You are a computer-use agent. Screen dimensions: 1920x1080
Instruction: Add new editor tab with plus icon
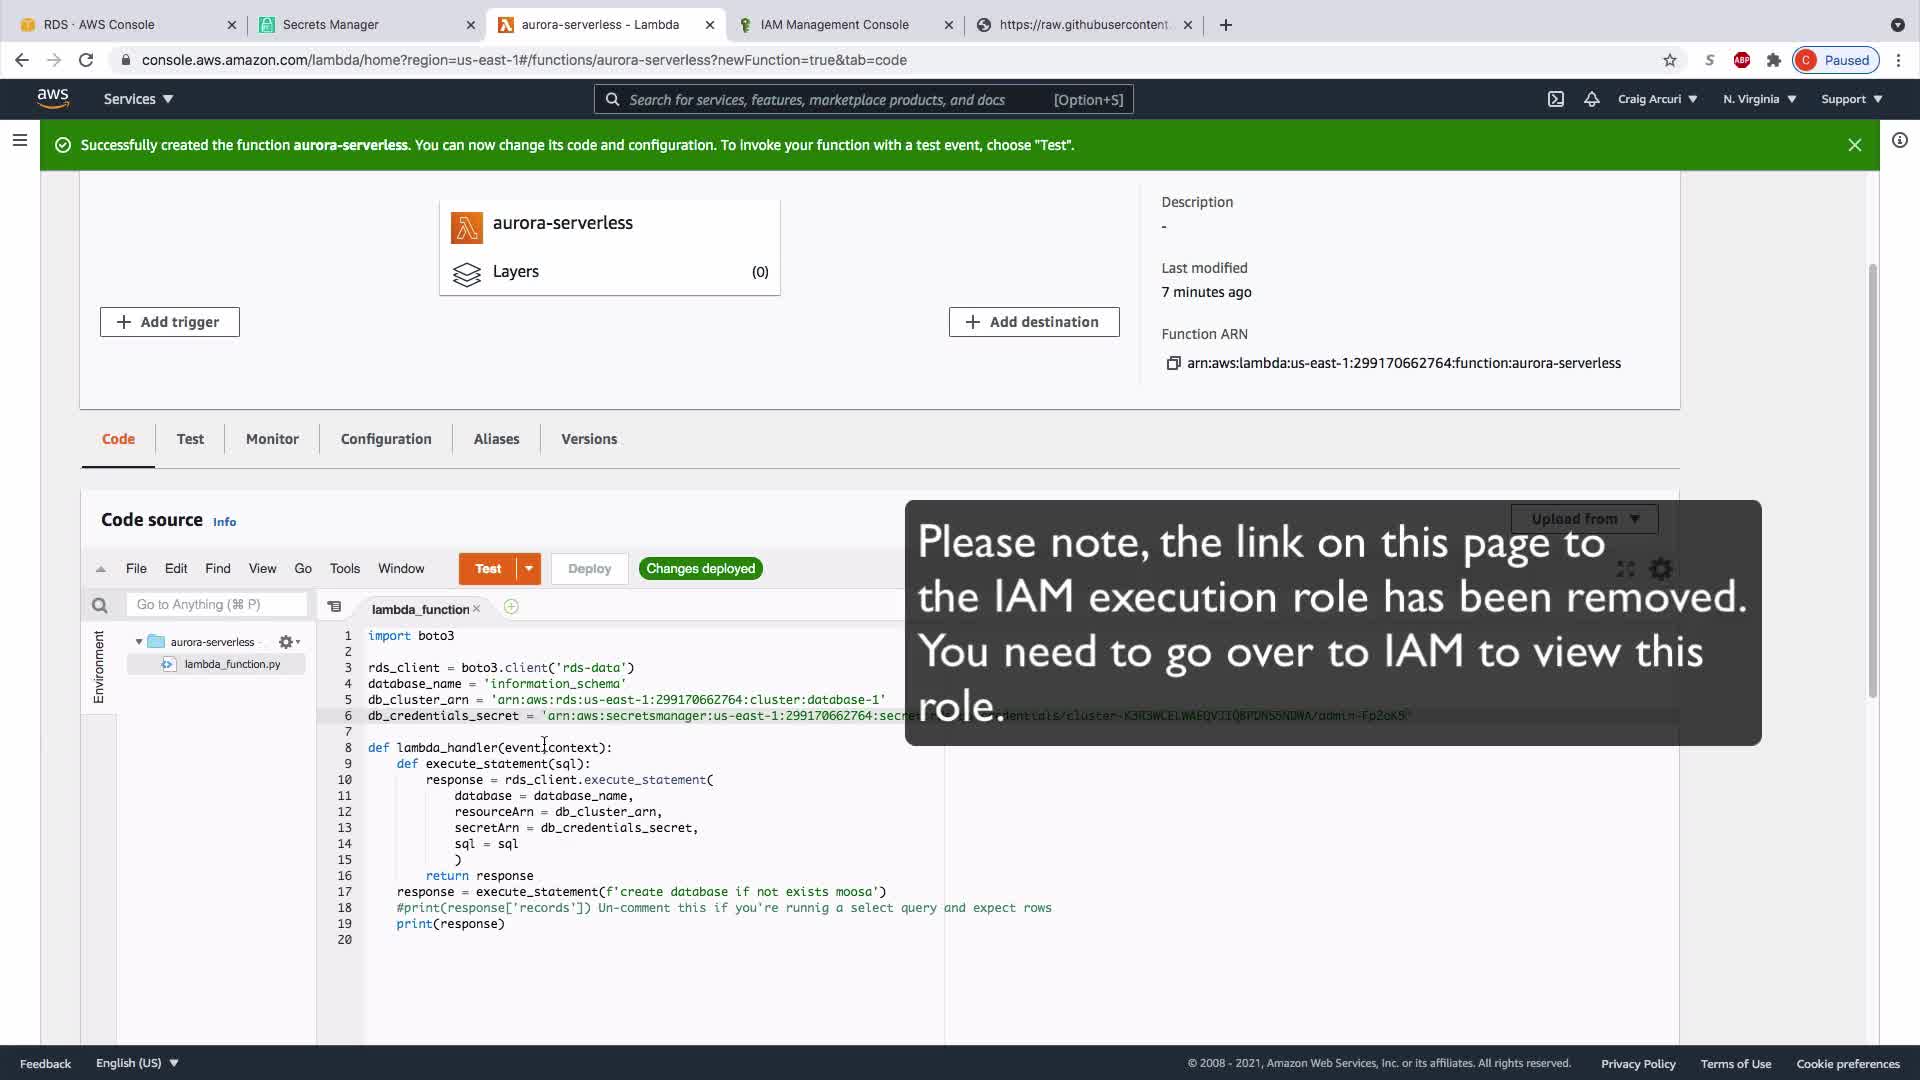[511, 607]
